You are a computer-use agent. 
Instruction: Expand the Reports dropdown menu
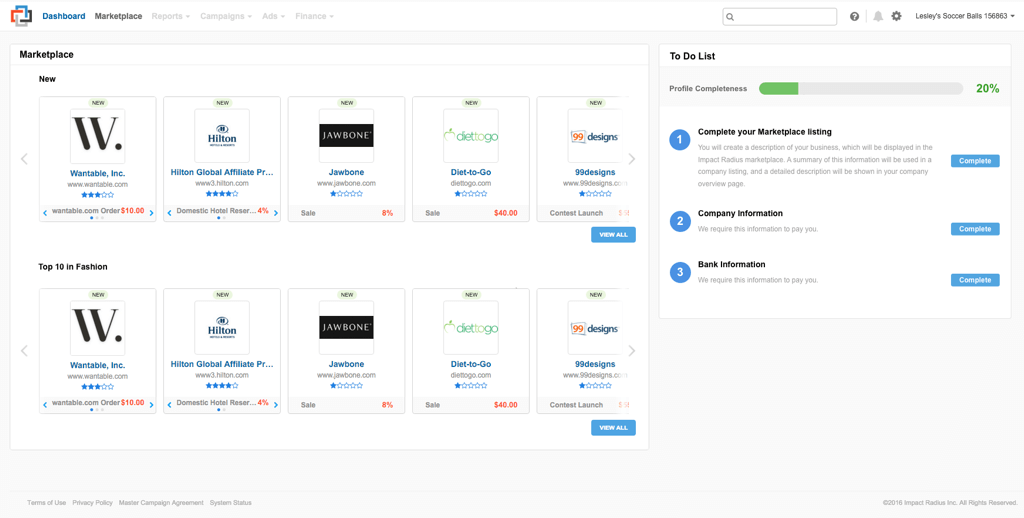point(170,16)
